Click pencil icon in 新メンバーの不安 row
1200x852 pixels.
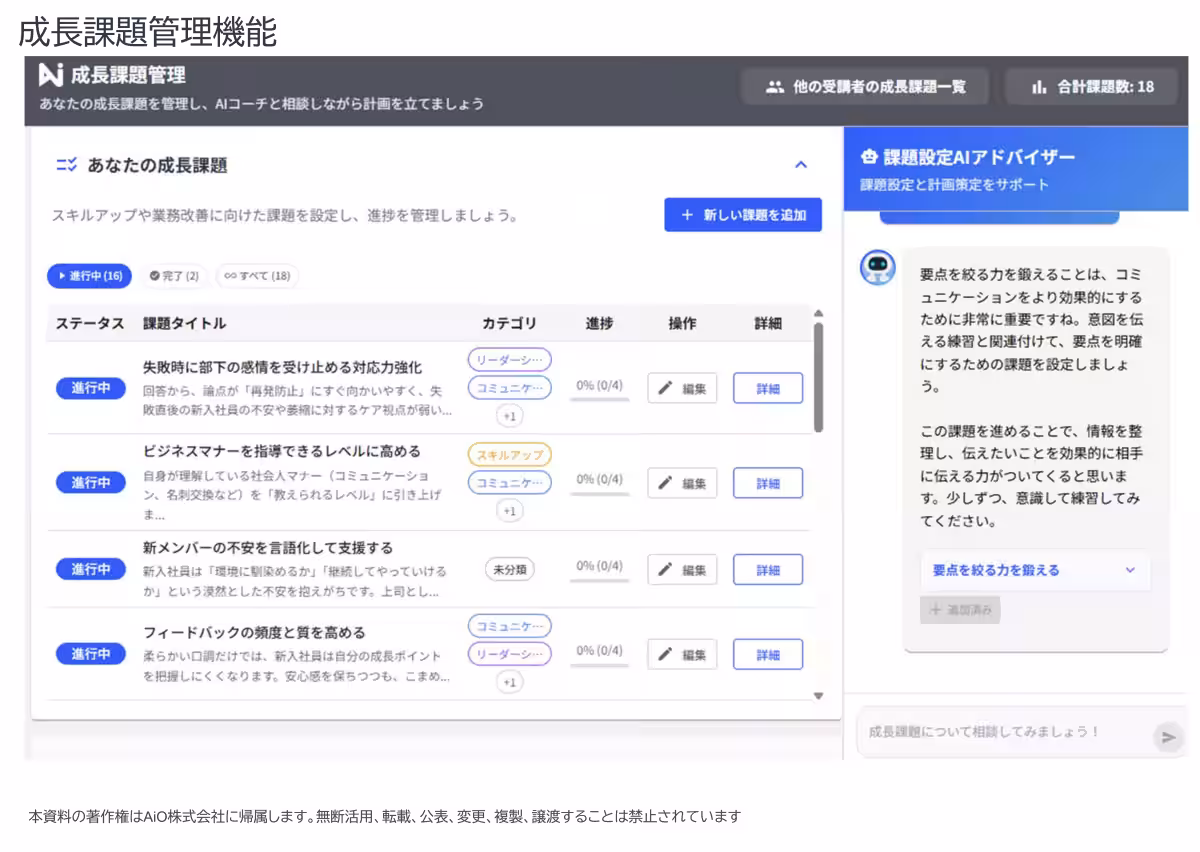coord(666,569)
